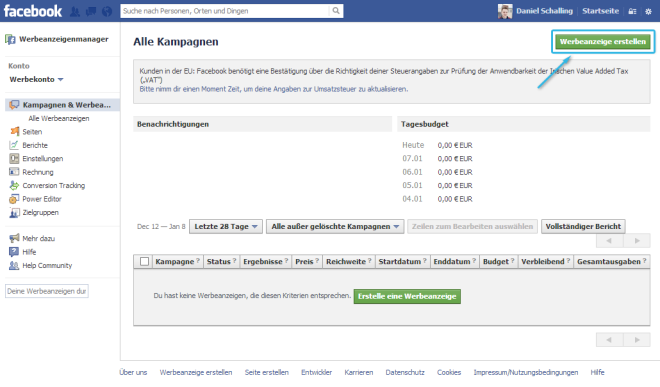Open Daniel Schalling profile picture
This screenshot has width=660, height=387.
click(x=505, y=11)
